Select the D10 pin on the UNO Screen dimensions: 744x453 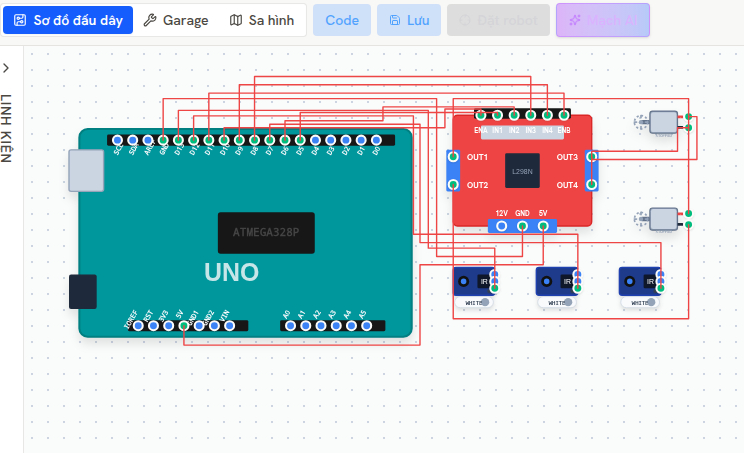pos(224,140)
